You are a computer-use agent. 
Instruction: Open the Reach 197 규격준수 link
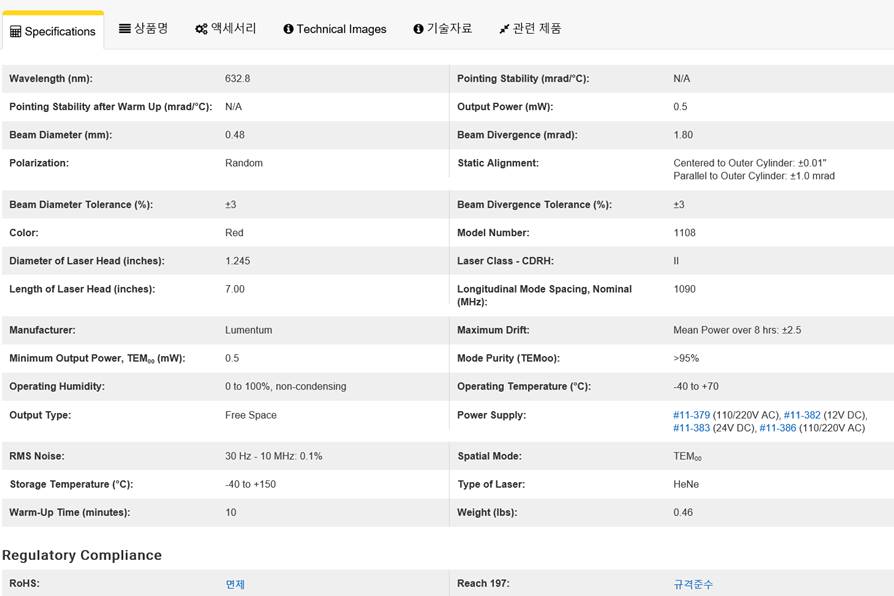click(x=693, y=584)
